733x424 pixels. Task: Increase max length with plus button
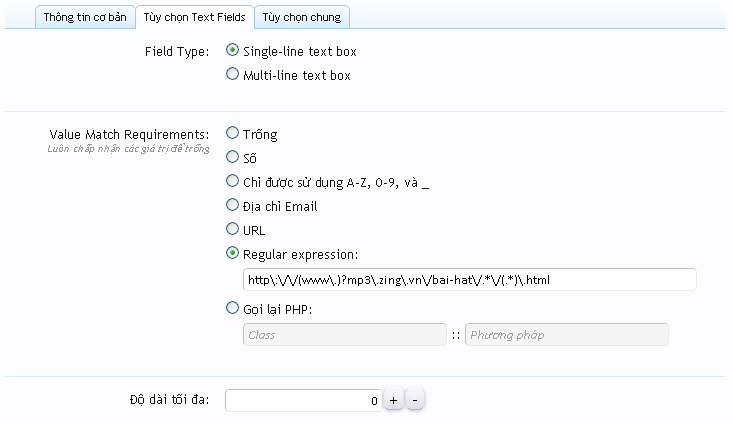click(394, 400)
